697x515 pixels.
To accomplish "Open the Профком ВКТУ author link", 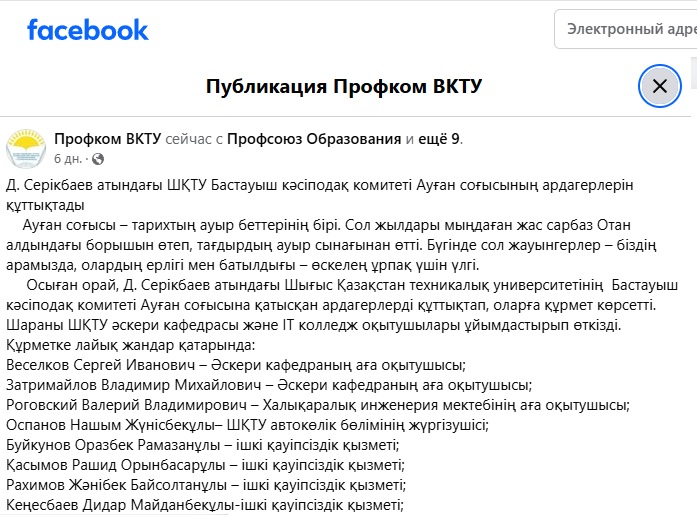I will coord(106,139).
